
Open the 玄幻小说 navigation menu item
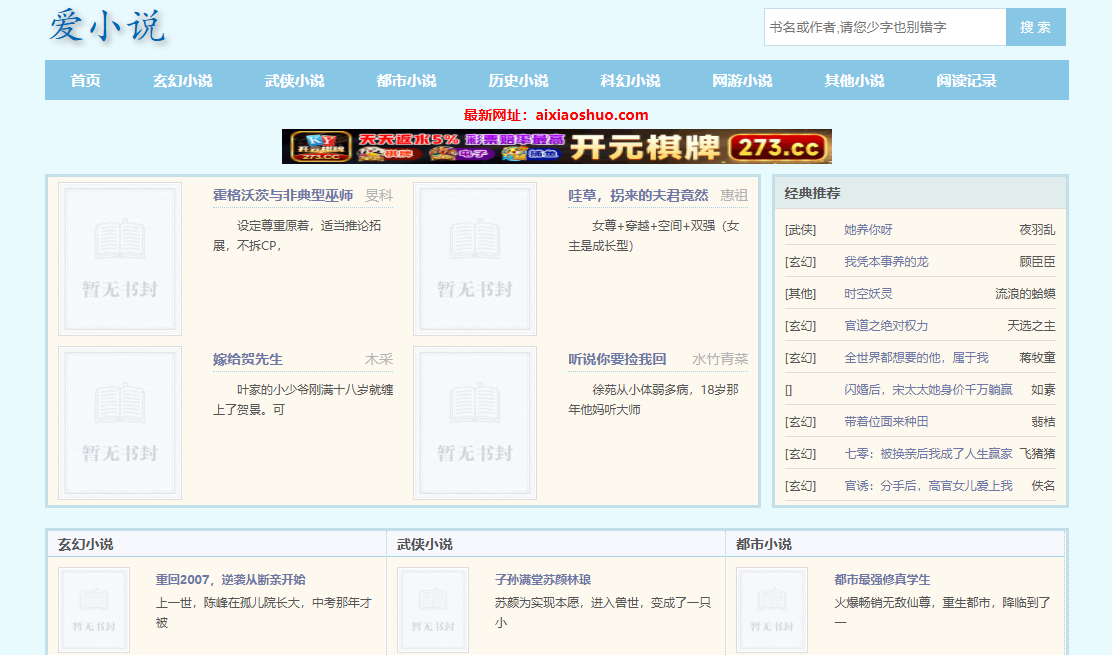pos(182,81)
